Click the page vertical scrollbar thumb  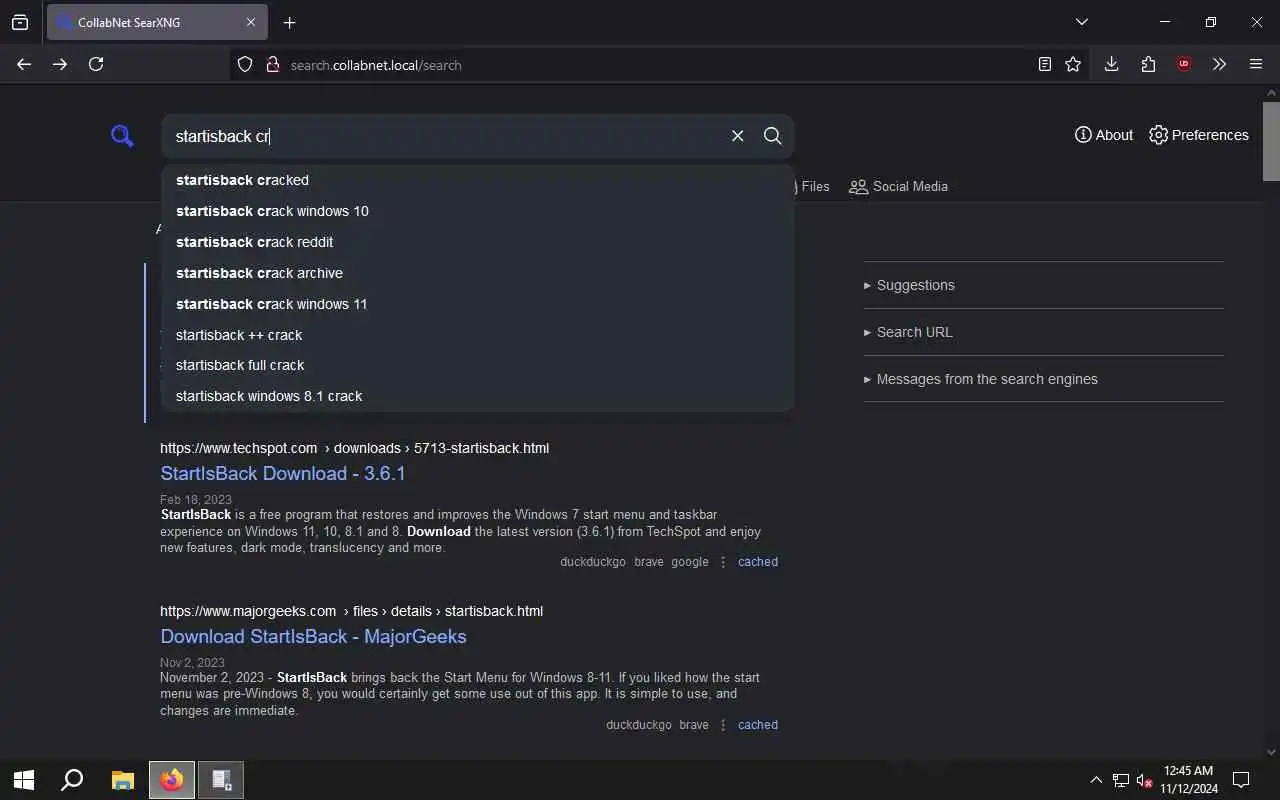(x=1271, y=140)
